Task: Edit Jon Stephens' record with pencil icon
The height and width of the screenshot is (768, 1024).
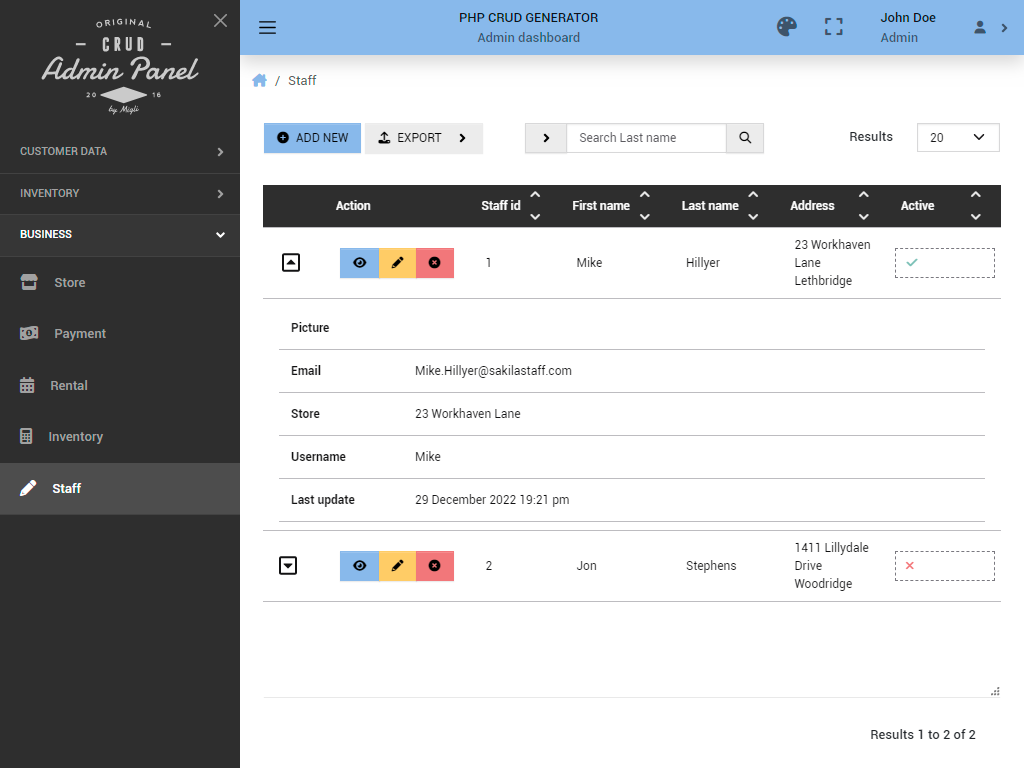Action: pyautogui.click(x=397, y=566)
